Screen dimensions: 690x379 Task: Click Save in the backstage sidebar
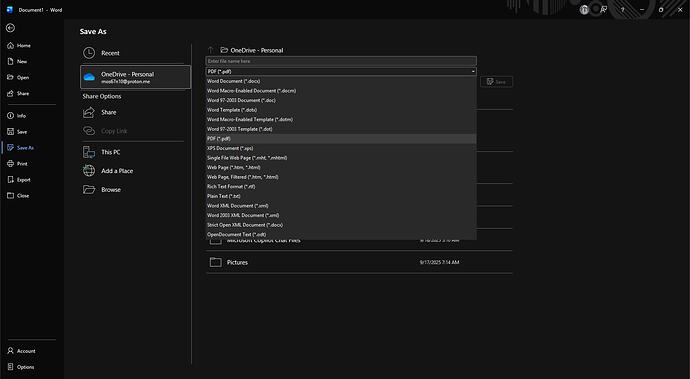click(x=17, y=132)
